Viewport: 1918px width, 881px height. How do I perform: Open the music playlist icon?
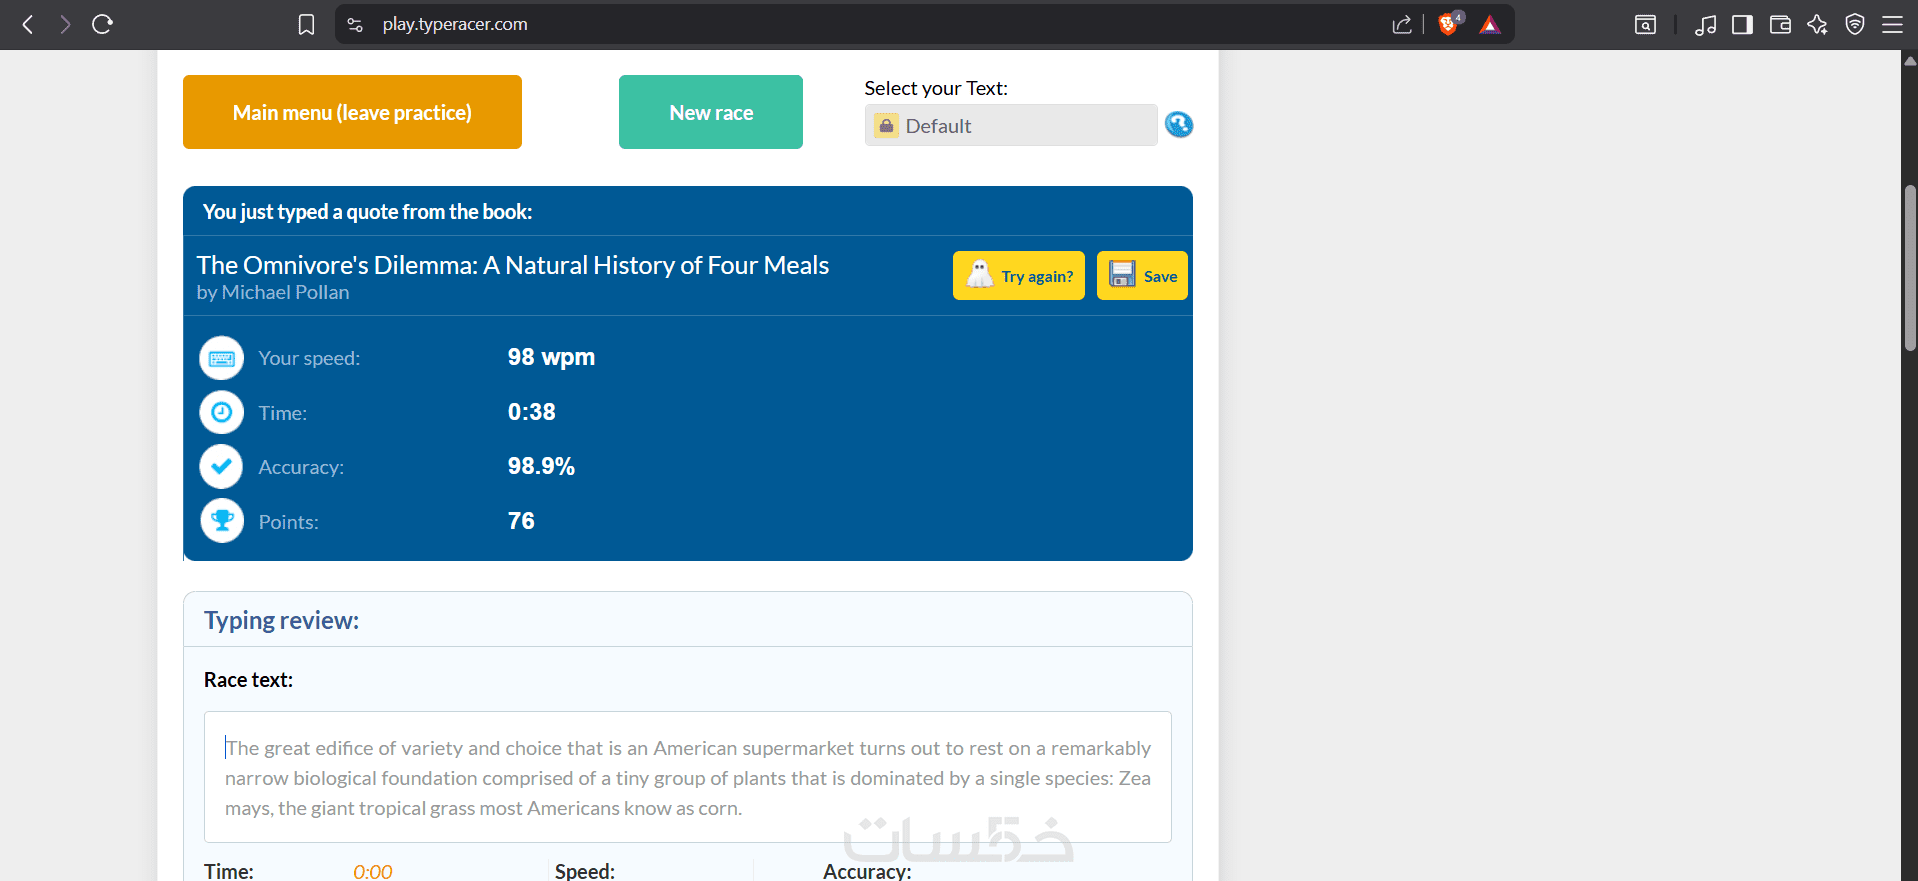(1705, 24)
